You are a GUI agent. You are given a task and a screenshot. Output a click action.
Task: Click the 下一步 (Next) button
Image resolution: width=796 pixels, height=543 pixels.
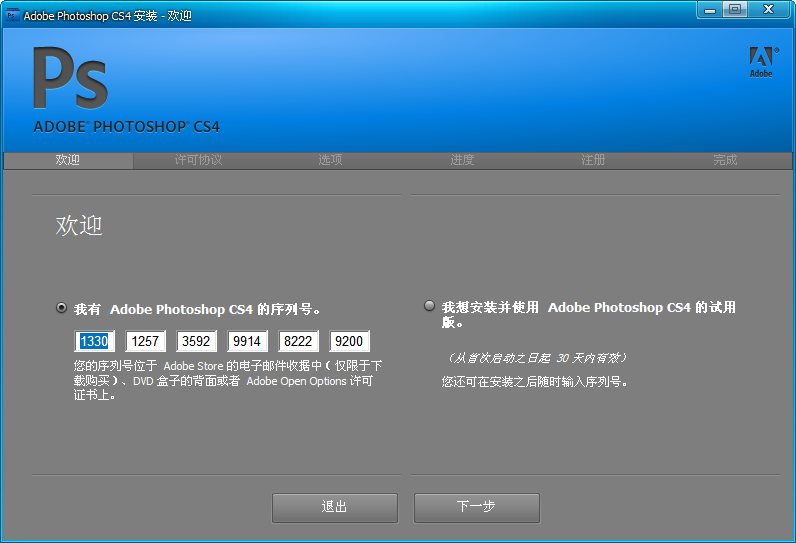[x=477, y=507]
